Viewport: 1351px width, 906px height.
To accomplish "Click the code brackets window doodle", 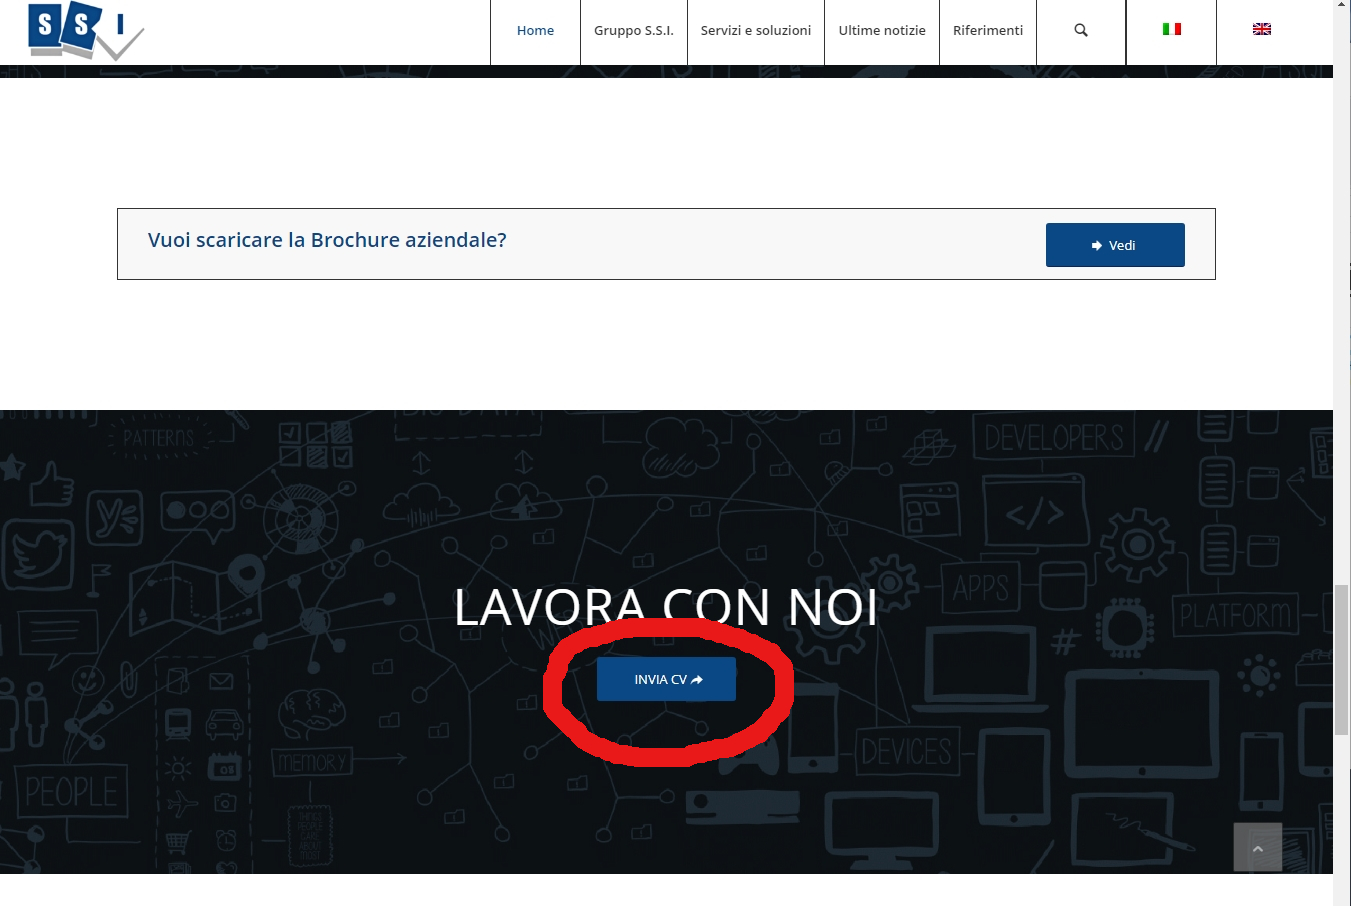I will tap(1034, 513).
